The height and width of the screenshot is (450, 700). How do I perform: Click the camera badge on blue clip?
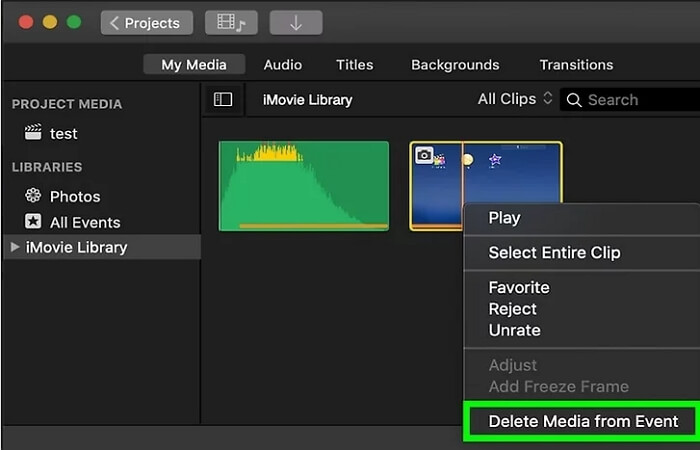[x=424, y=155]
